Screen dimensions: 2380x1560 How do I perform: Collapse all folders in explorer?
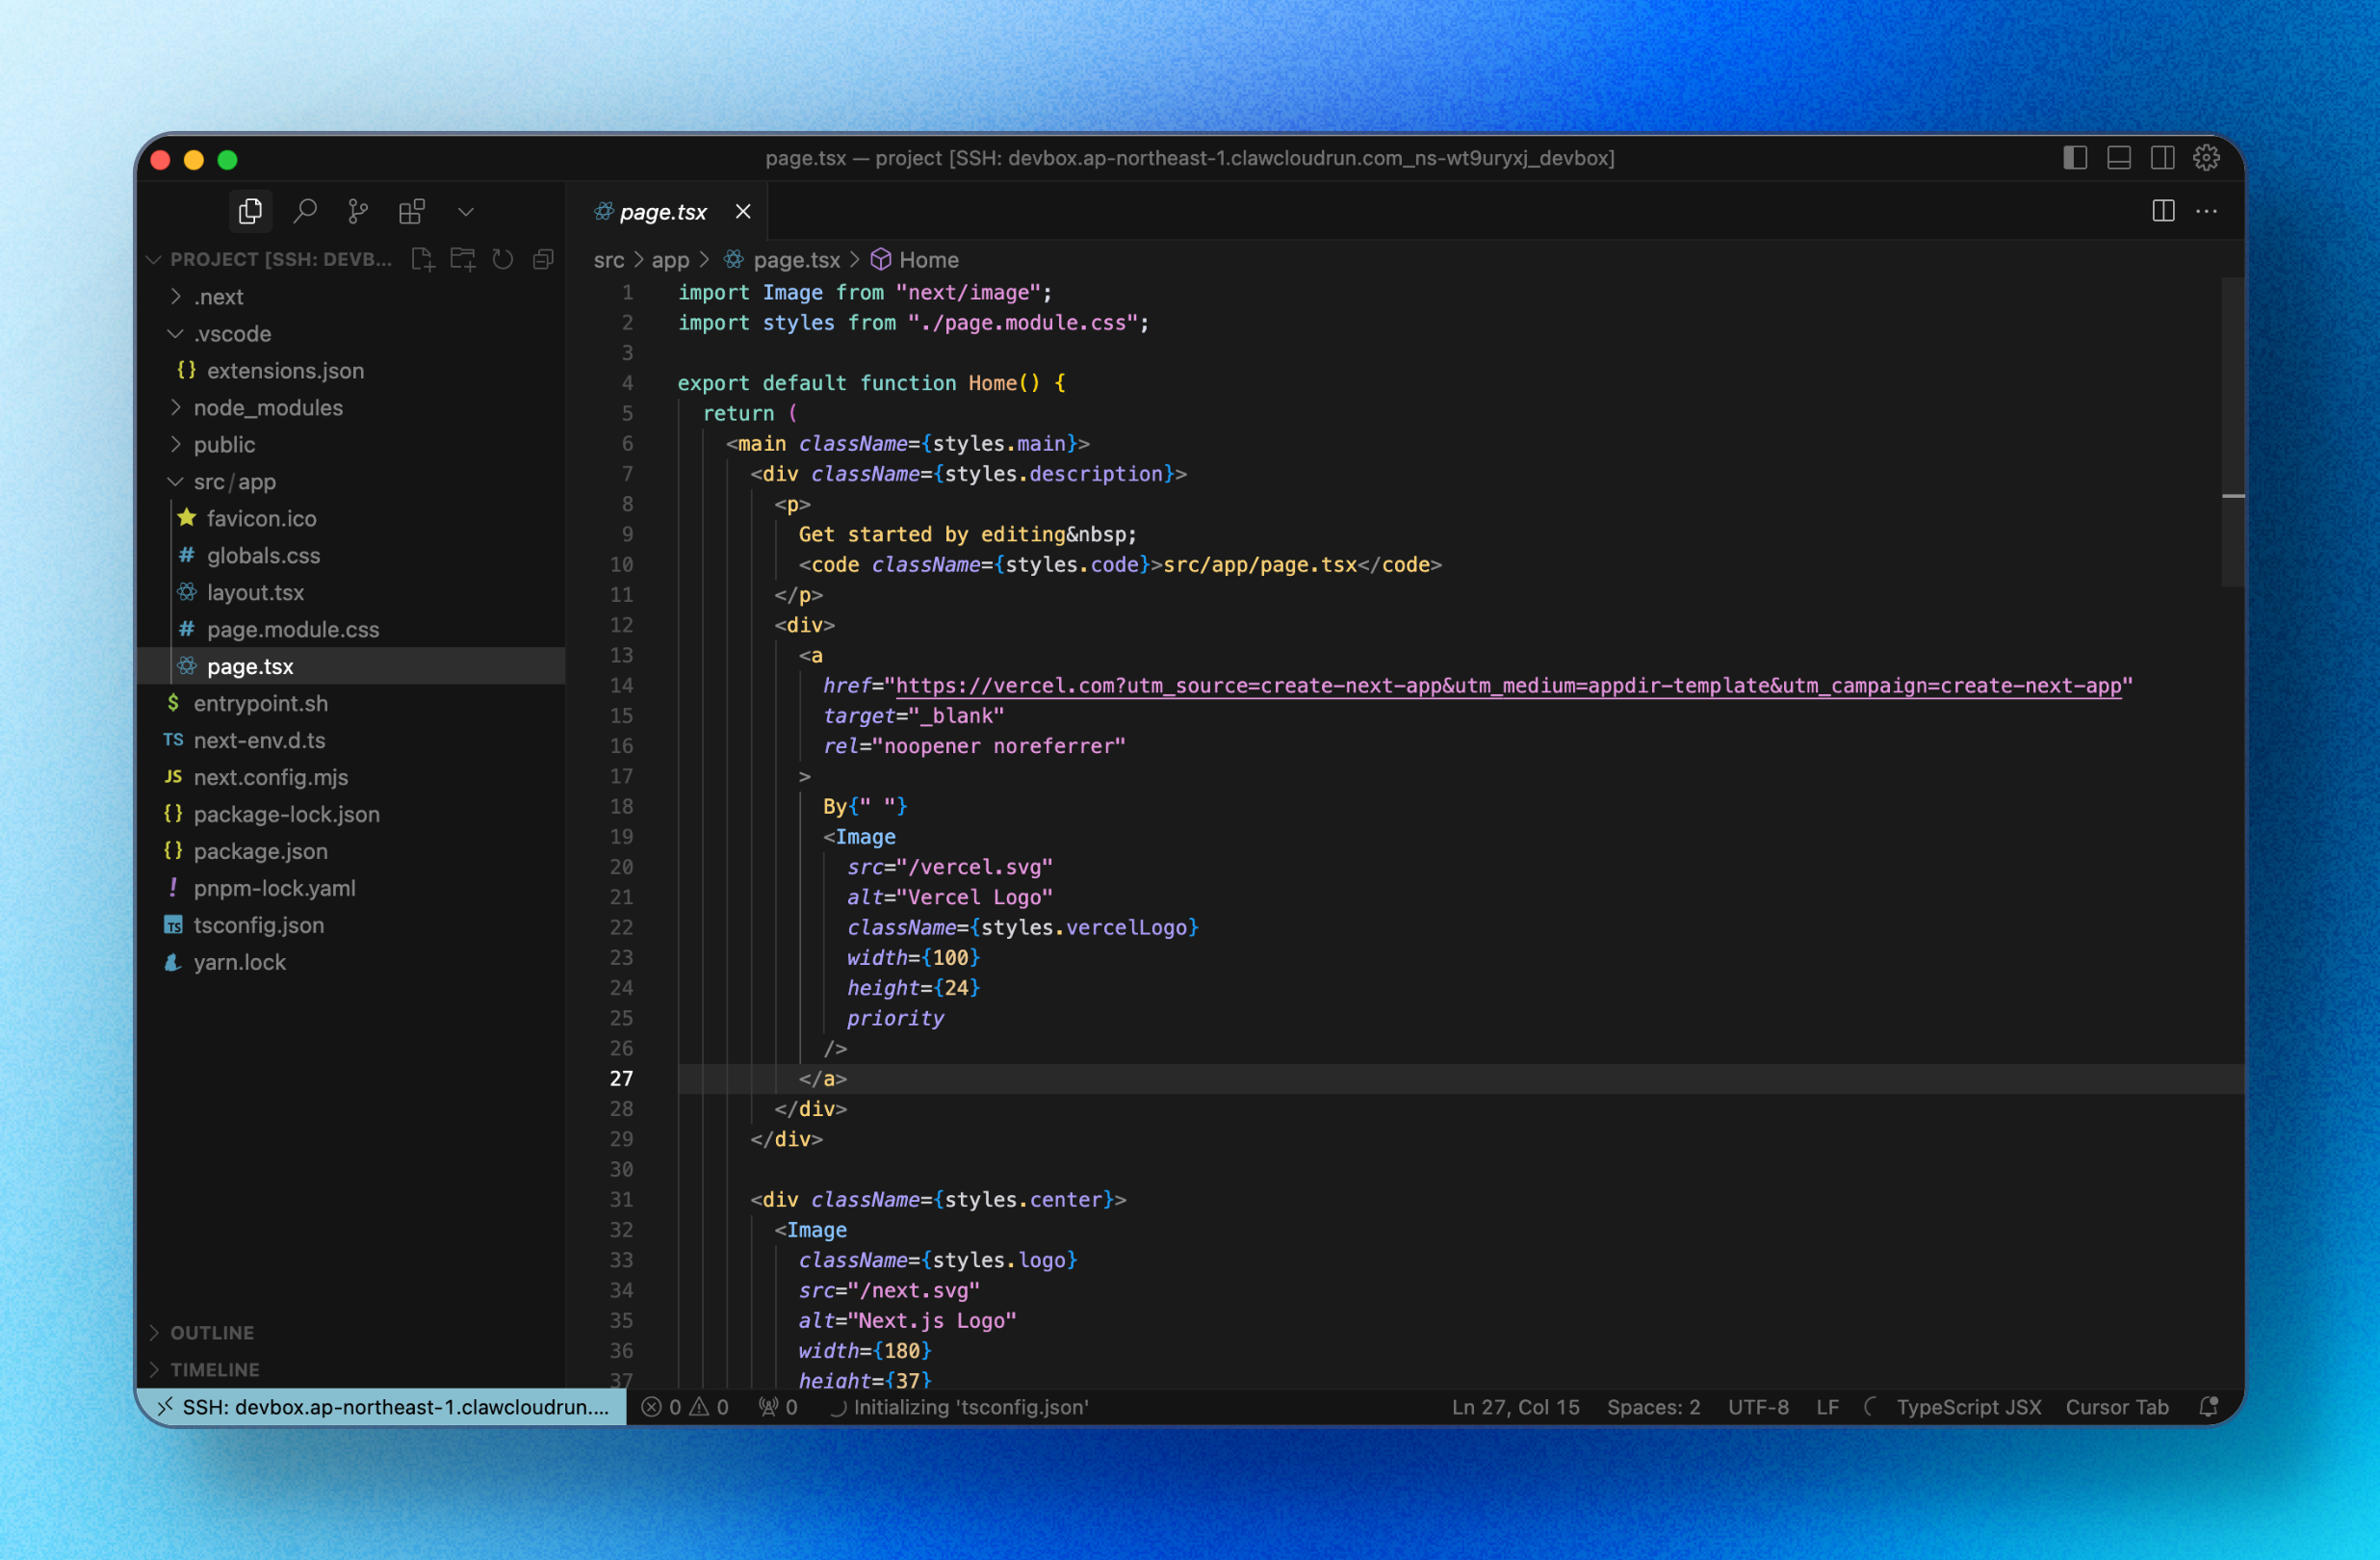point(543,260)
